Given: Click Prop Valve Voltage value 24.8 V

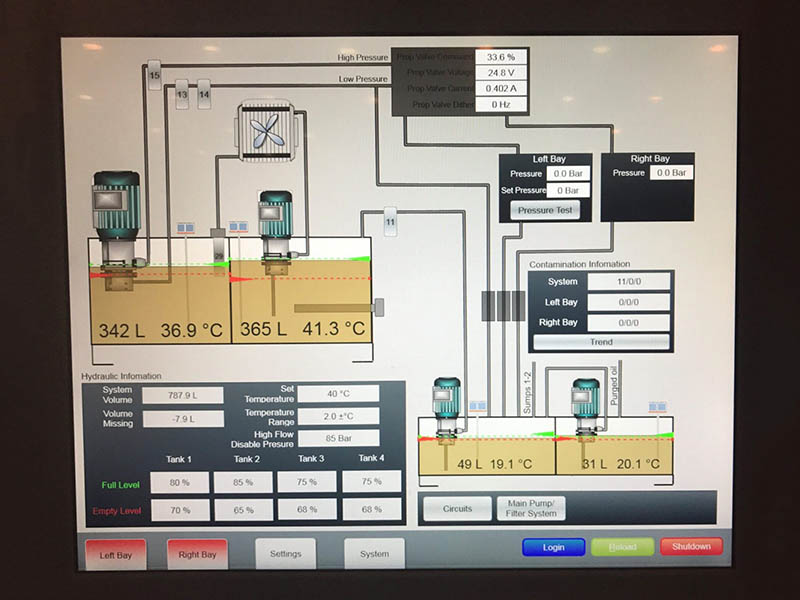Looking at the screenshot, I should [x=501, y=73].
